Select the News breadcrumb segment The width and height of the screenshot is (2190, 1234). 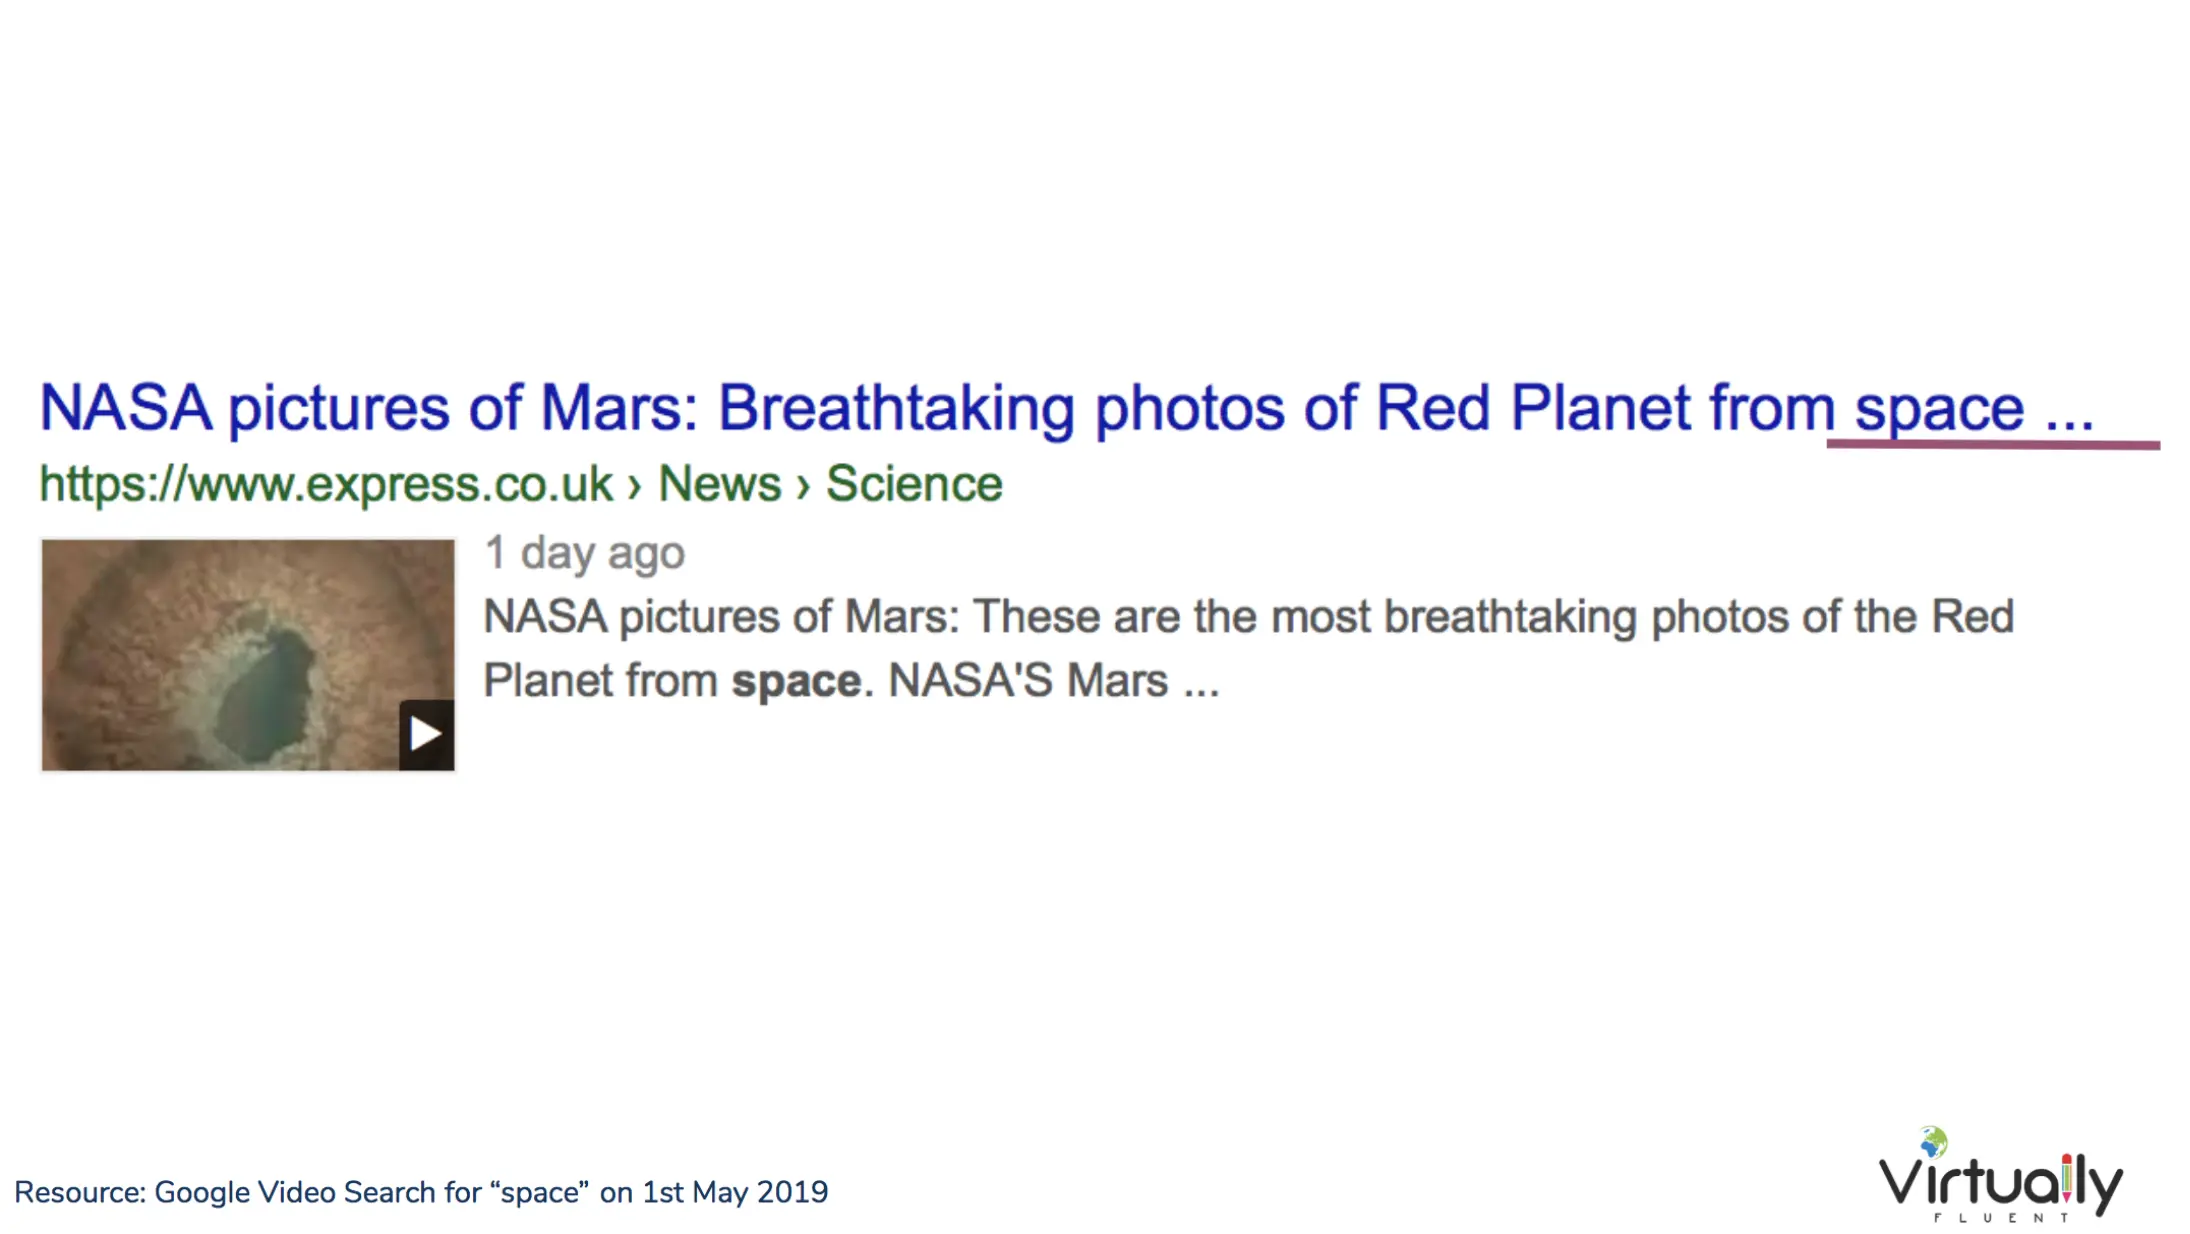[x=719, y=485]
